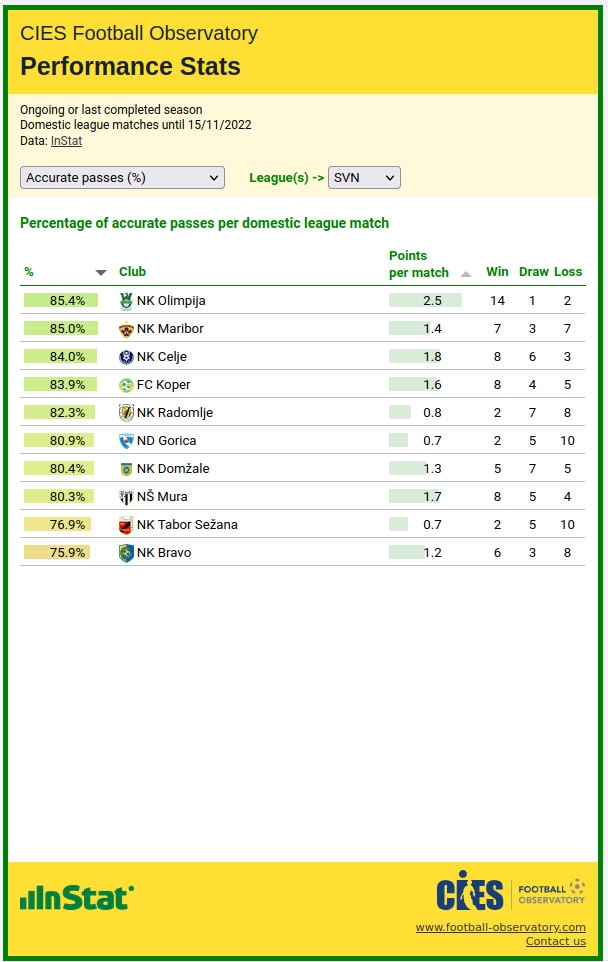The image size is (608, 962).
Task: Open the Accurate passes (%) dropdown
Action: coord(123,178)
